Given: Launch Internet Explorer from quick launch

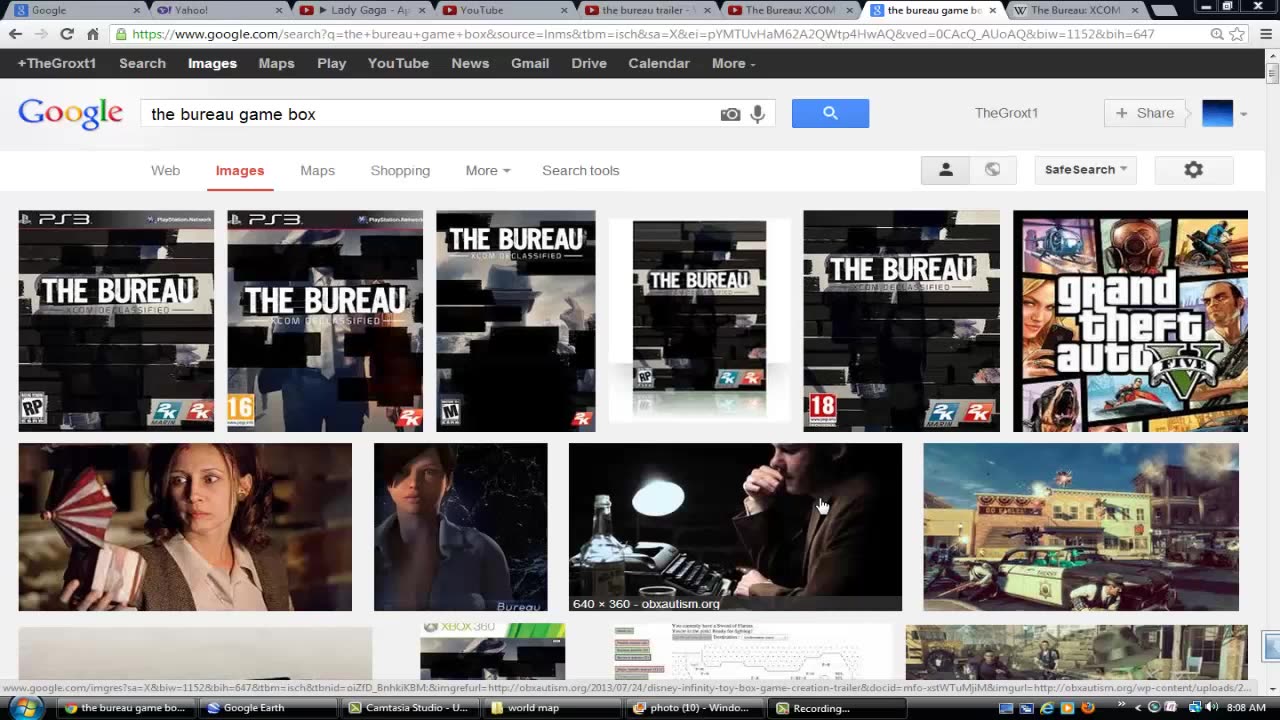Looking at the screenshot, I should (1047, 708).
